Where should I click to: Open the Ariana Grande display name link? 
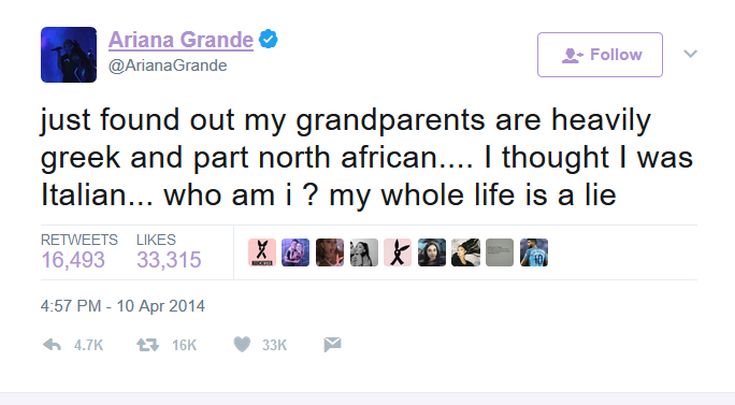(x=181, y=40)
